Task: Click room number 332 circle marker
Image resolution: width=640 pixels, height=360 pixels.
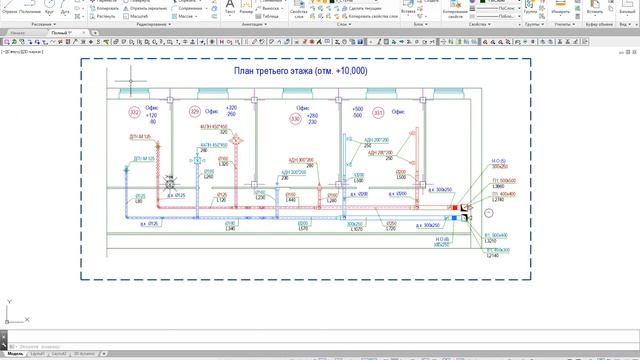Action: point(134,112)
